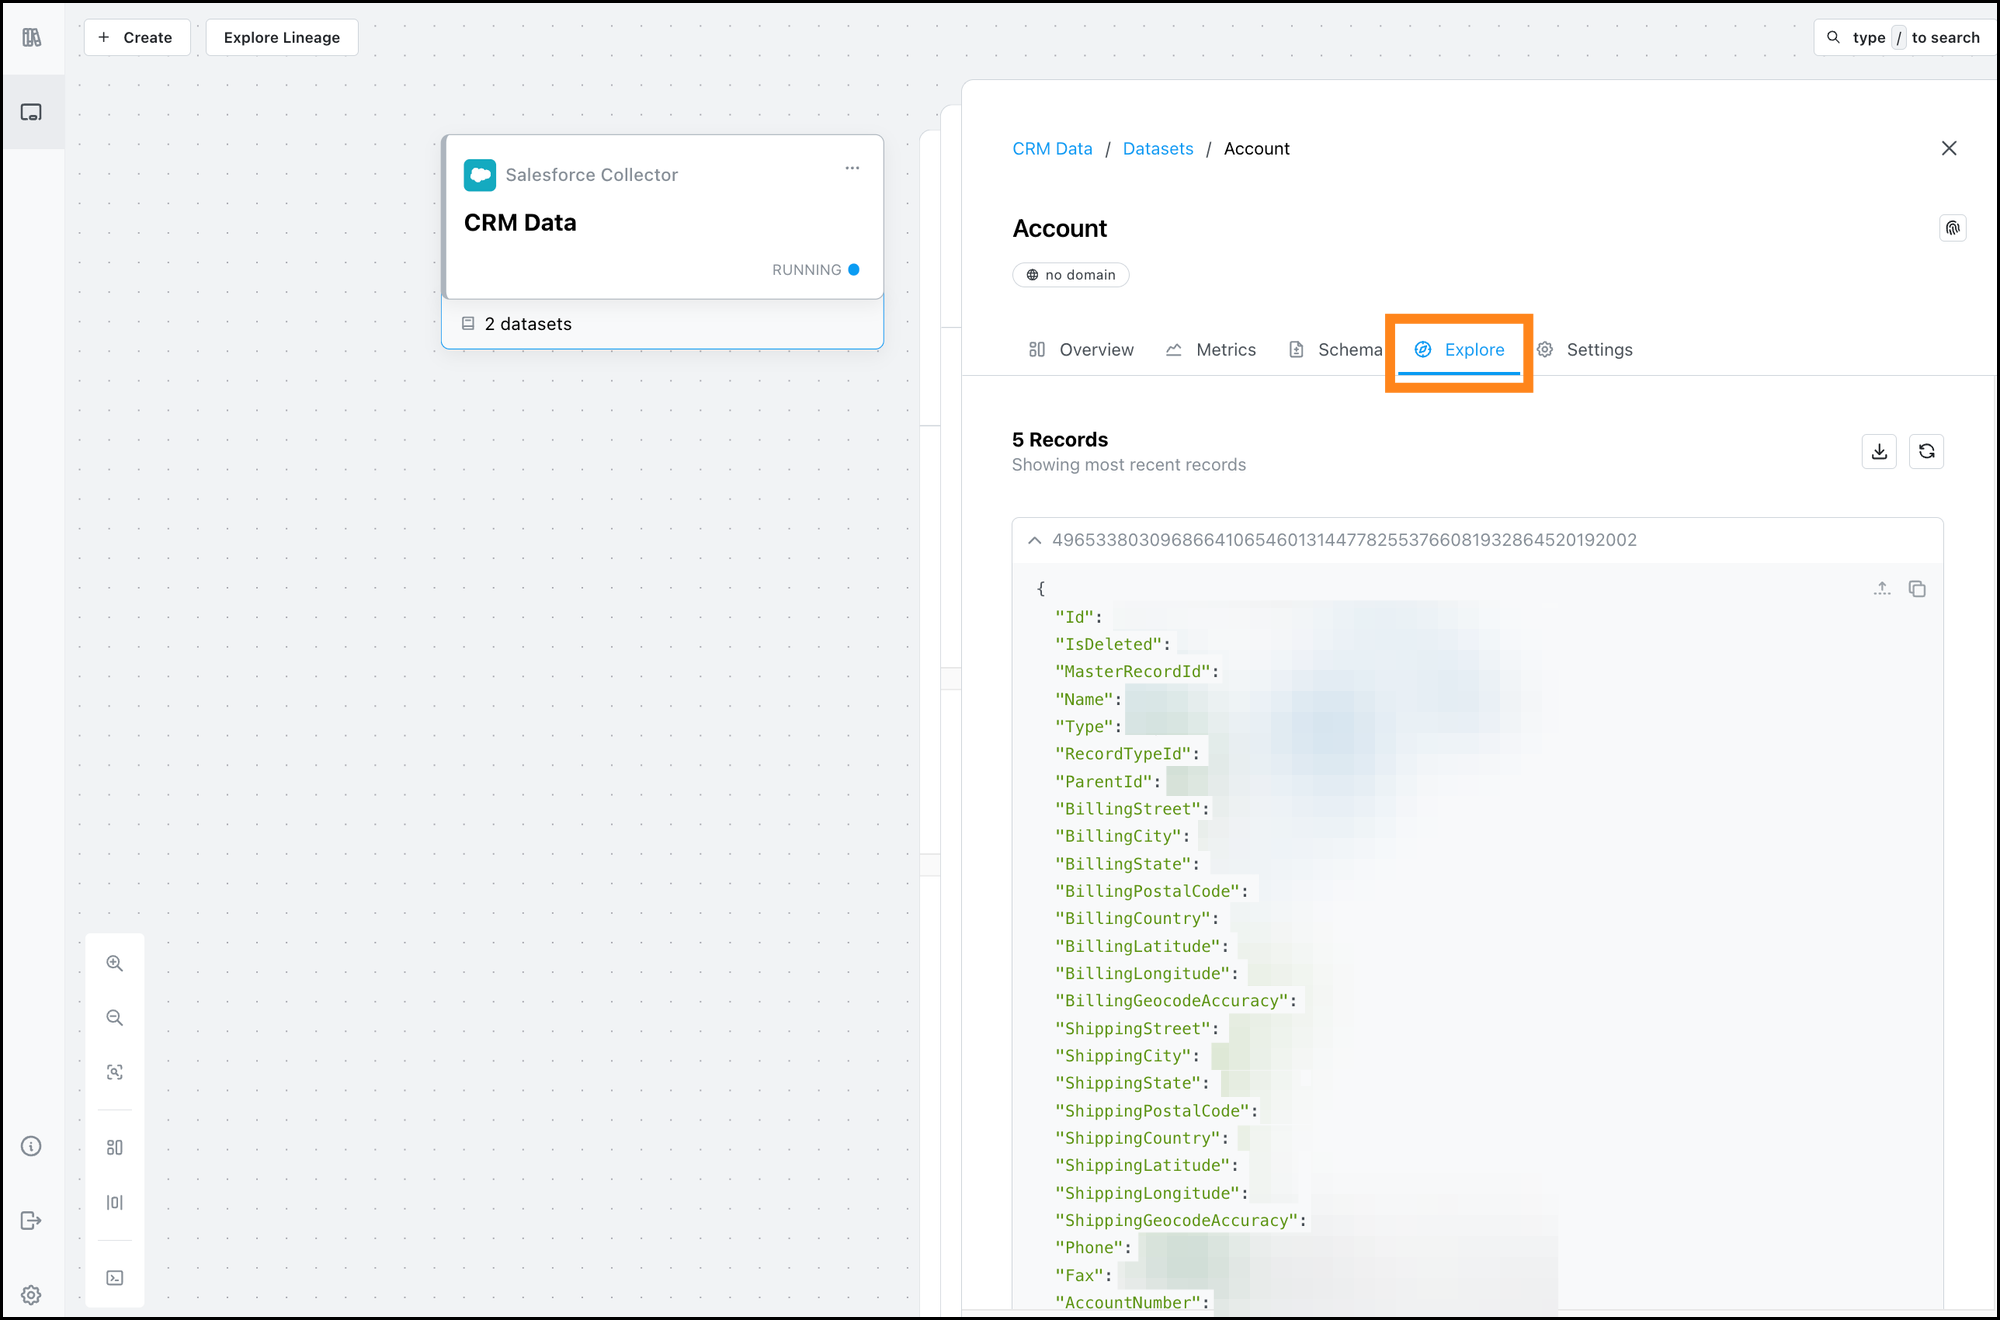Image resolution: width=2000 pixels, height=1320 pixels.
Task: Collapse the expanded record entry chevron
Action: 1034,540
